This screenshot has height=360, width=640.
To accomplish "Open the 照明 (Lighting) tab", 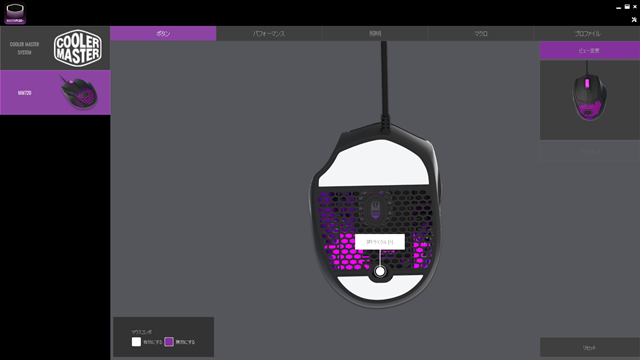I will click(375, 33).
